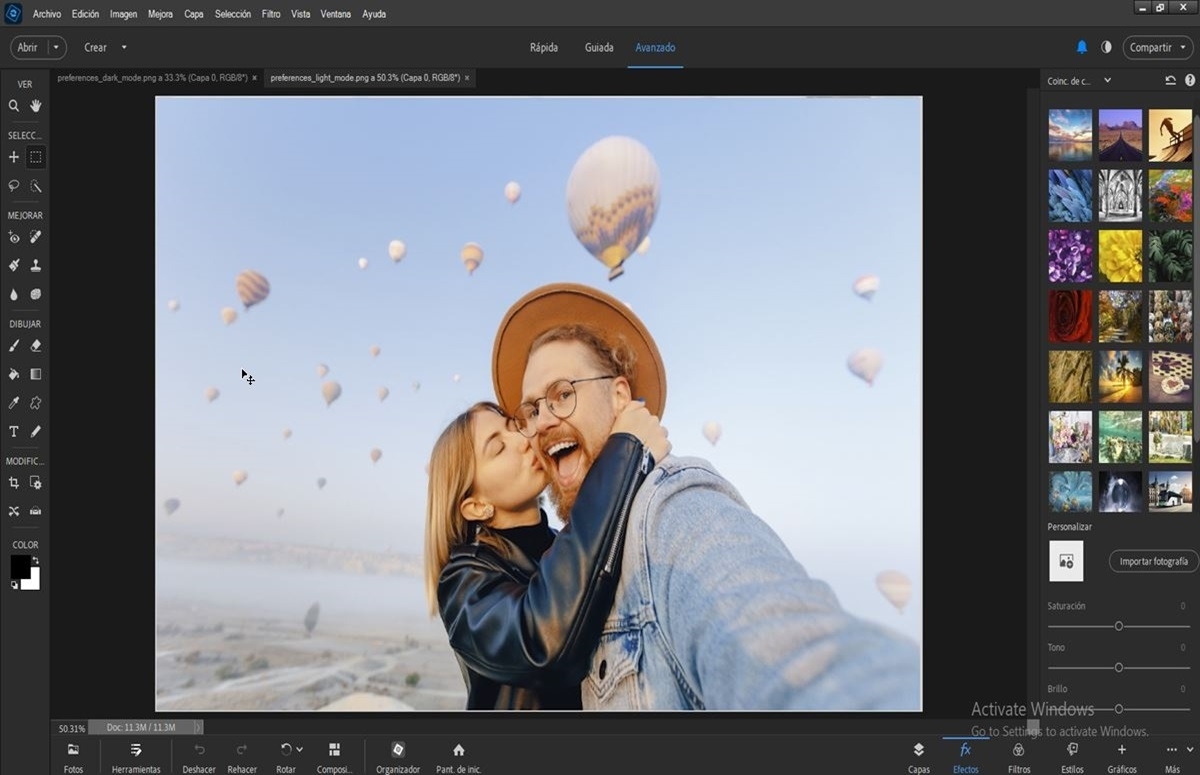This screenshot has width=1200, height=775.
Task: Click the notifications bell icon
Action: pyautogui.click(x=1081, y=47)
